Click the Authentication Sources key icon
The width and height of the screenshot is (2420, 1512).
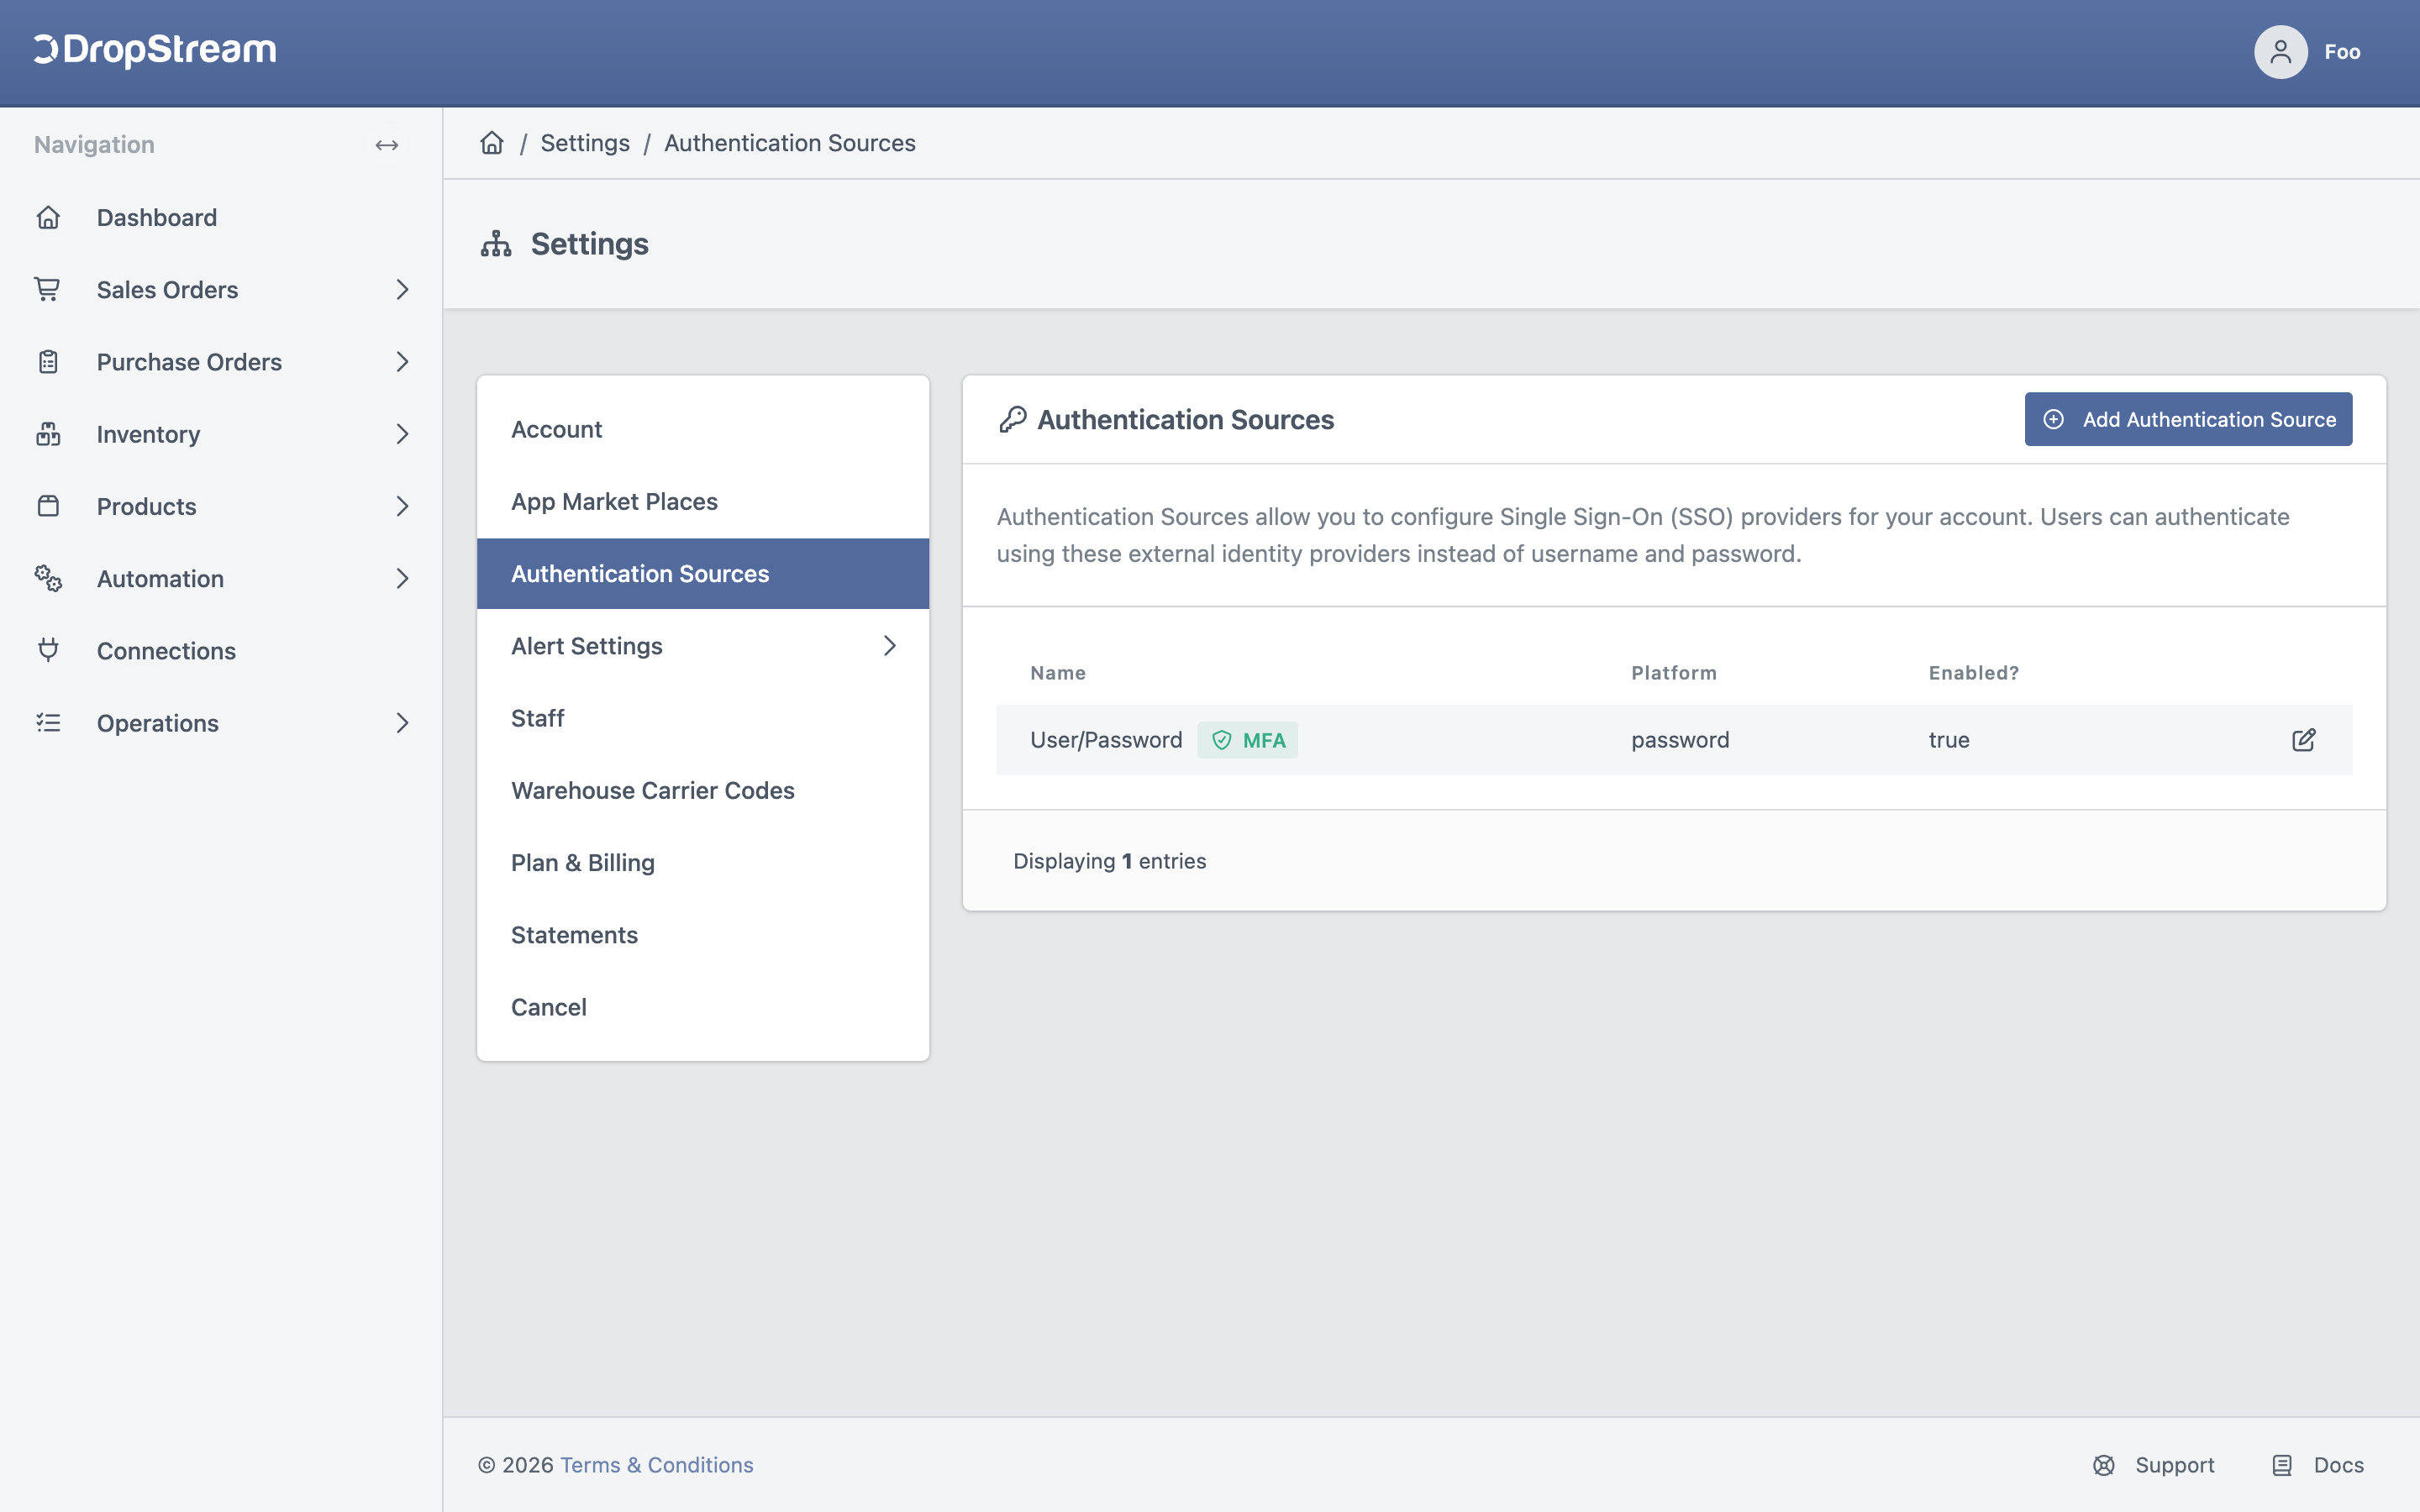[x=1013, y=419]
